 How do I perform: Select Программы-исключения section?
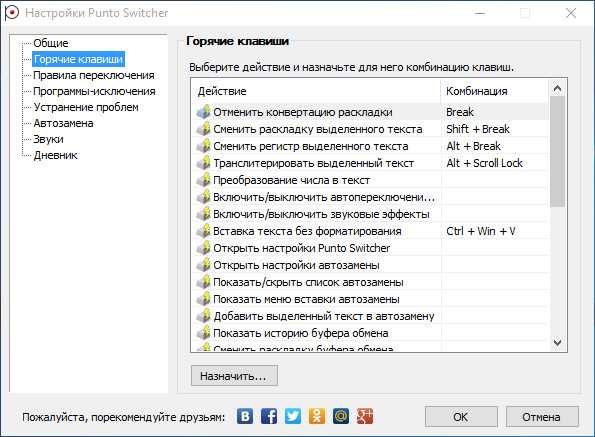(94, 91)
